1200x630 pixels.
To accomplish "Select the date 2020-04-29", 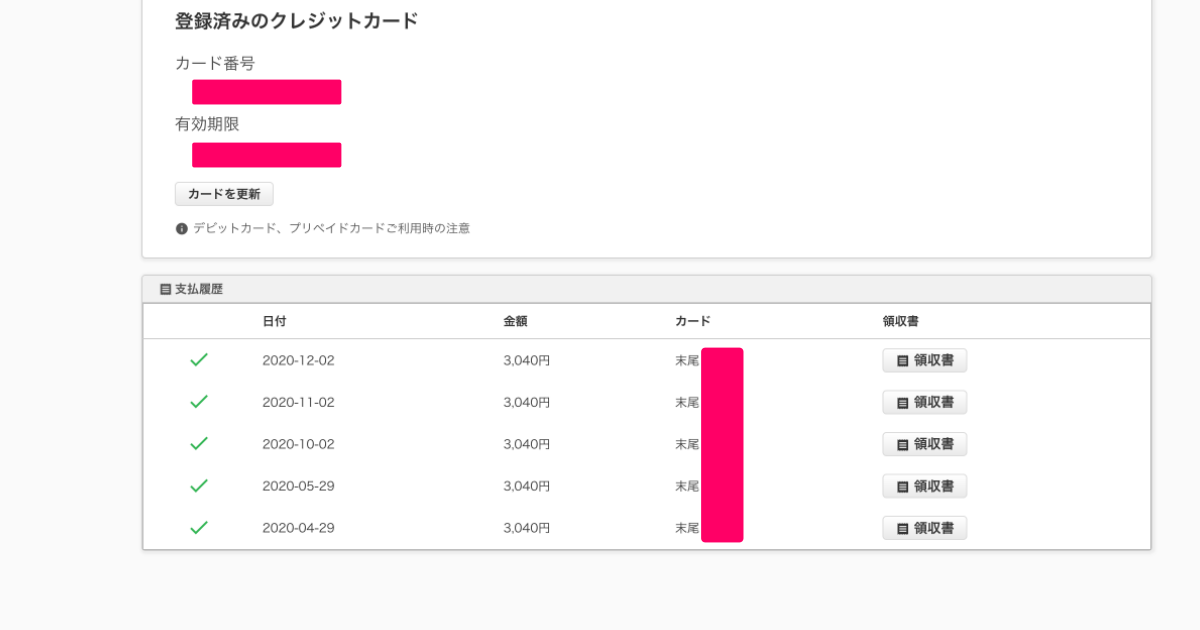I will [298, 529].
